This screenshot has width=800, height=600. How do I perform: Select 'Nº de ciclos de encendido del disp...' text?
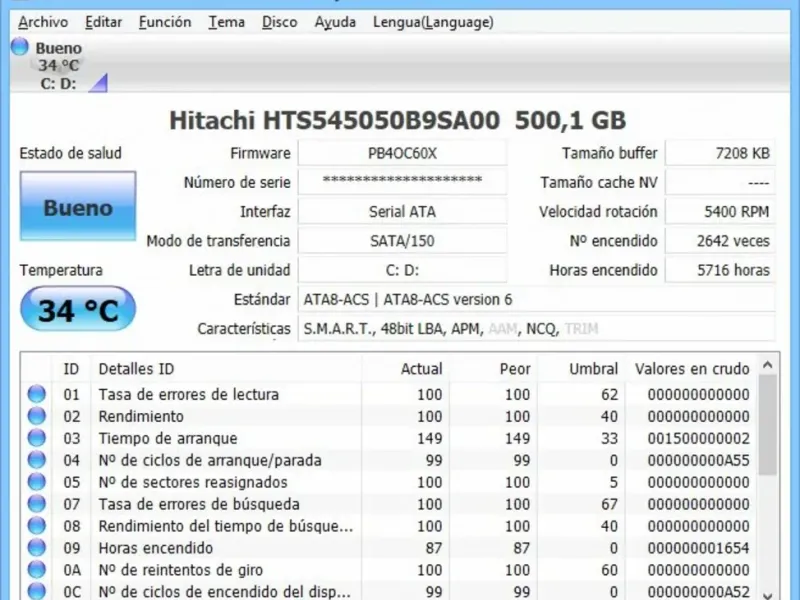[224, 592]
